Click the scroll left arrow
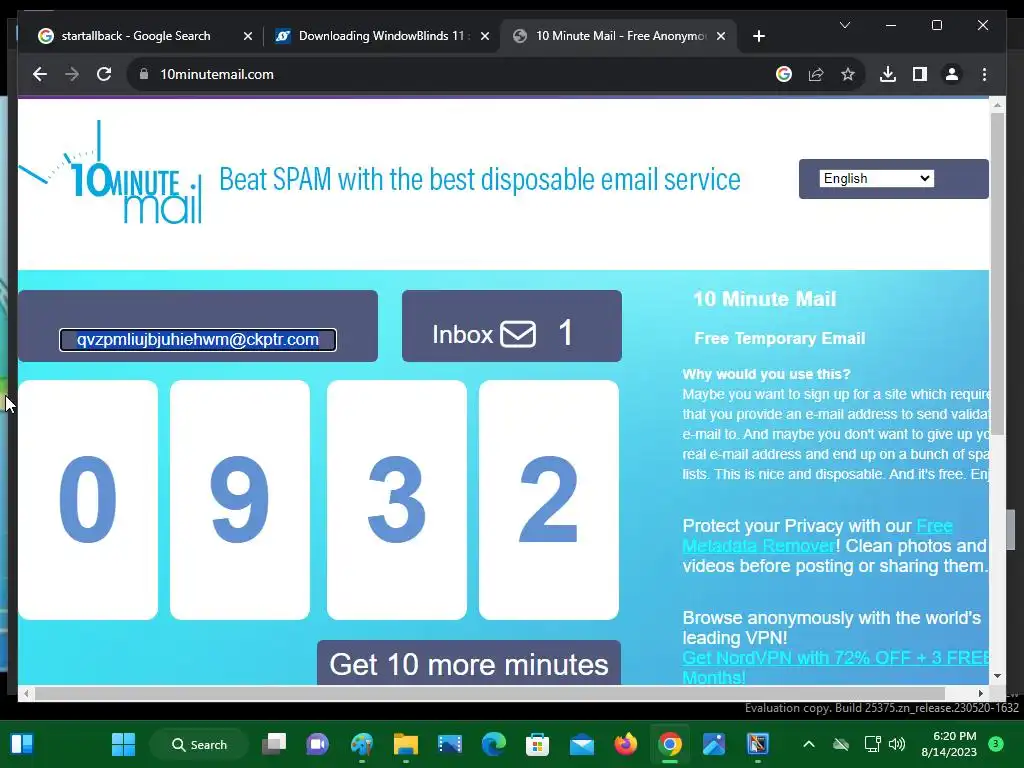The height and width of the screenshot is (768, 1024). [x=25, y=693]
